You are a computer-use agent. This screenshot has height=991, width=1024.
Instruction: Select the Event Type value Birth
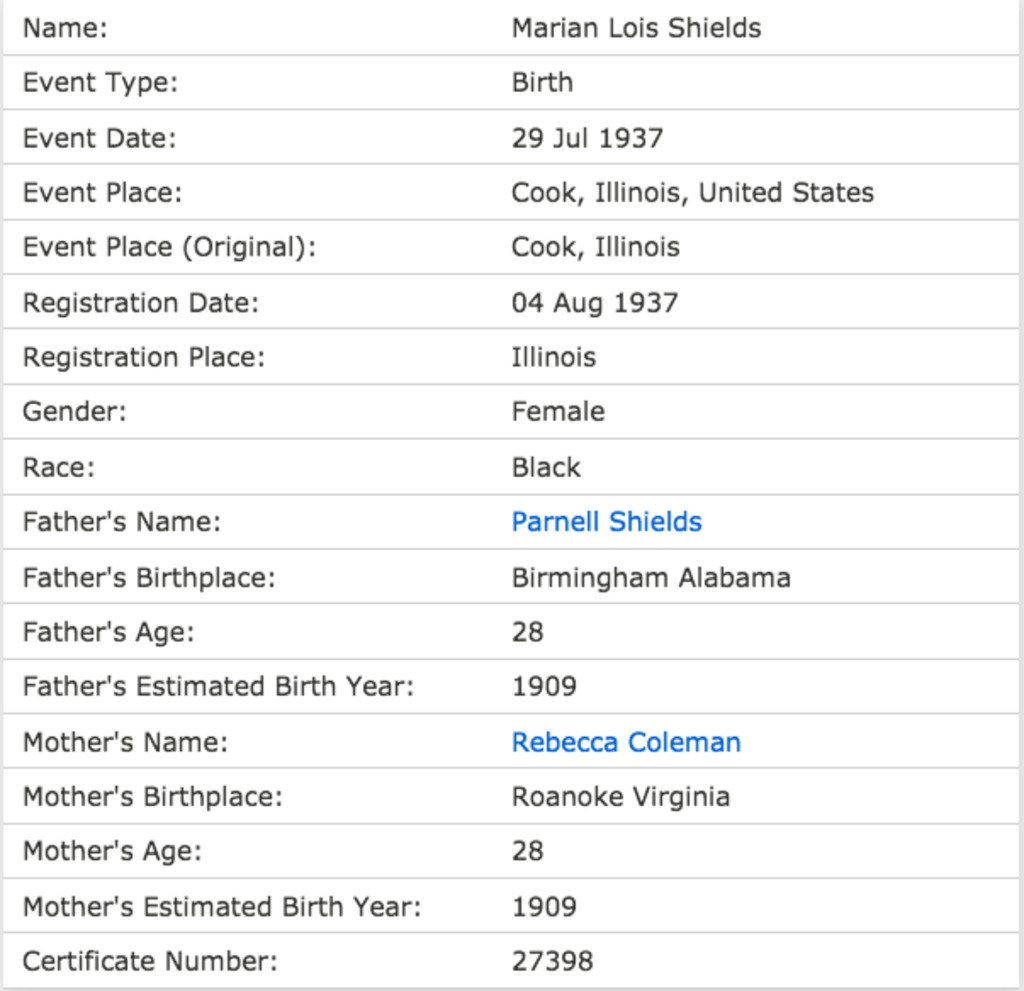[542, 82]
